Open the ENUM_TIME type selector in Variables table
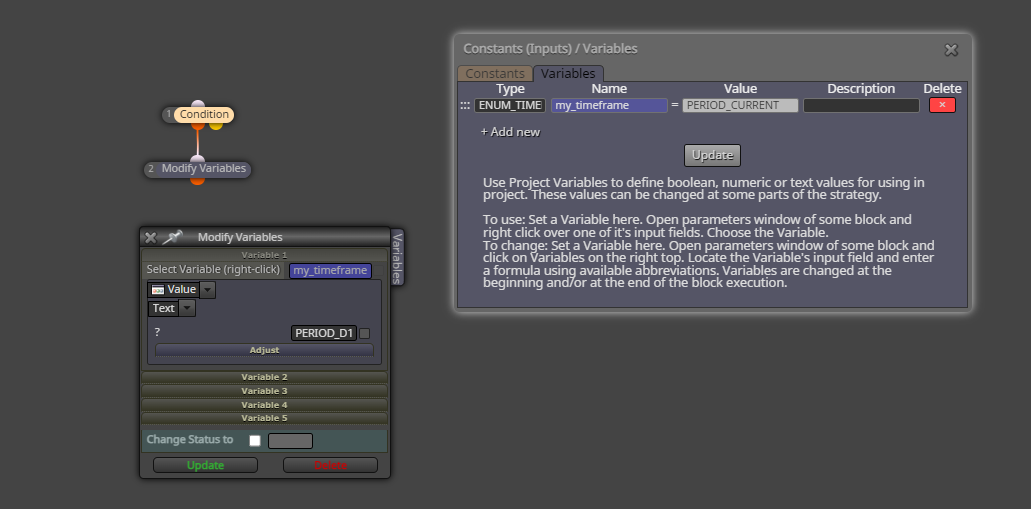 [x=510, y=105]
